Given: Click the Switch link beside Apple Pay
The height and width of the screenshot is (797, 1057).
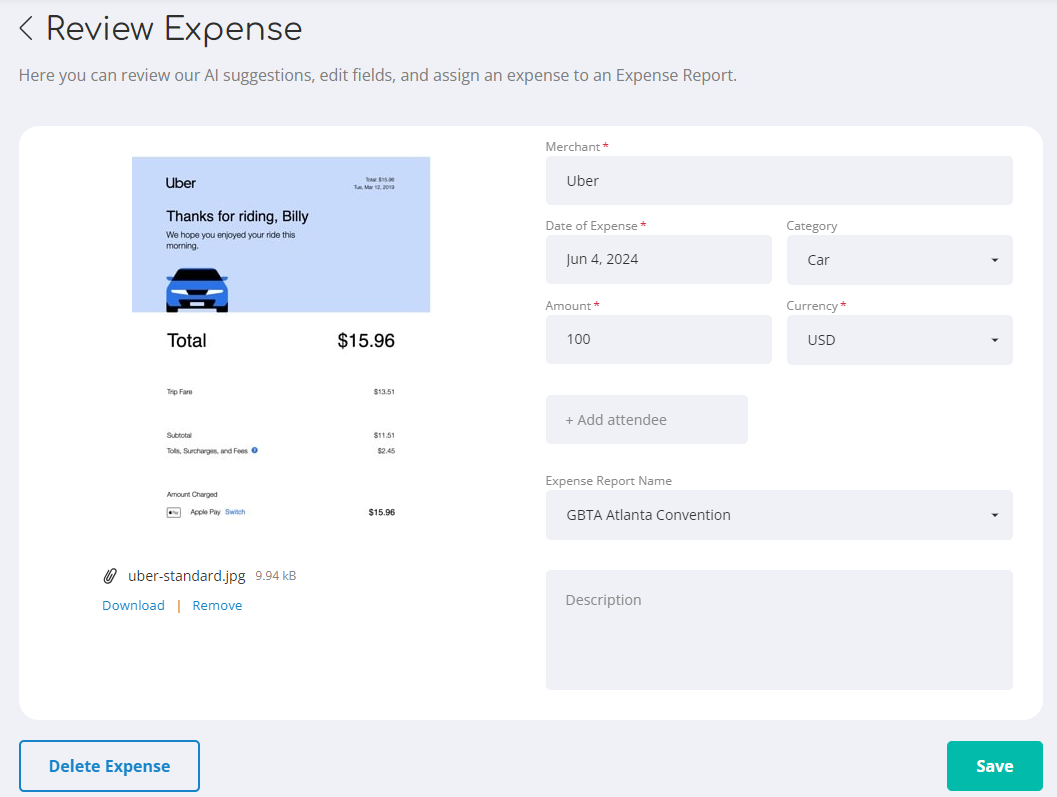Looking at the screenshot, I should 236,512.
